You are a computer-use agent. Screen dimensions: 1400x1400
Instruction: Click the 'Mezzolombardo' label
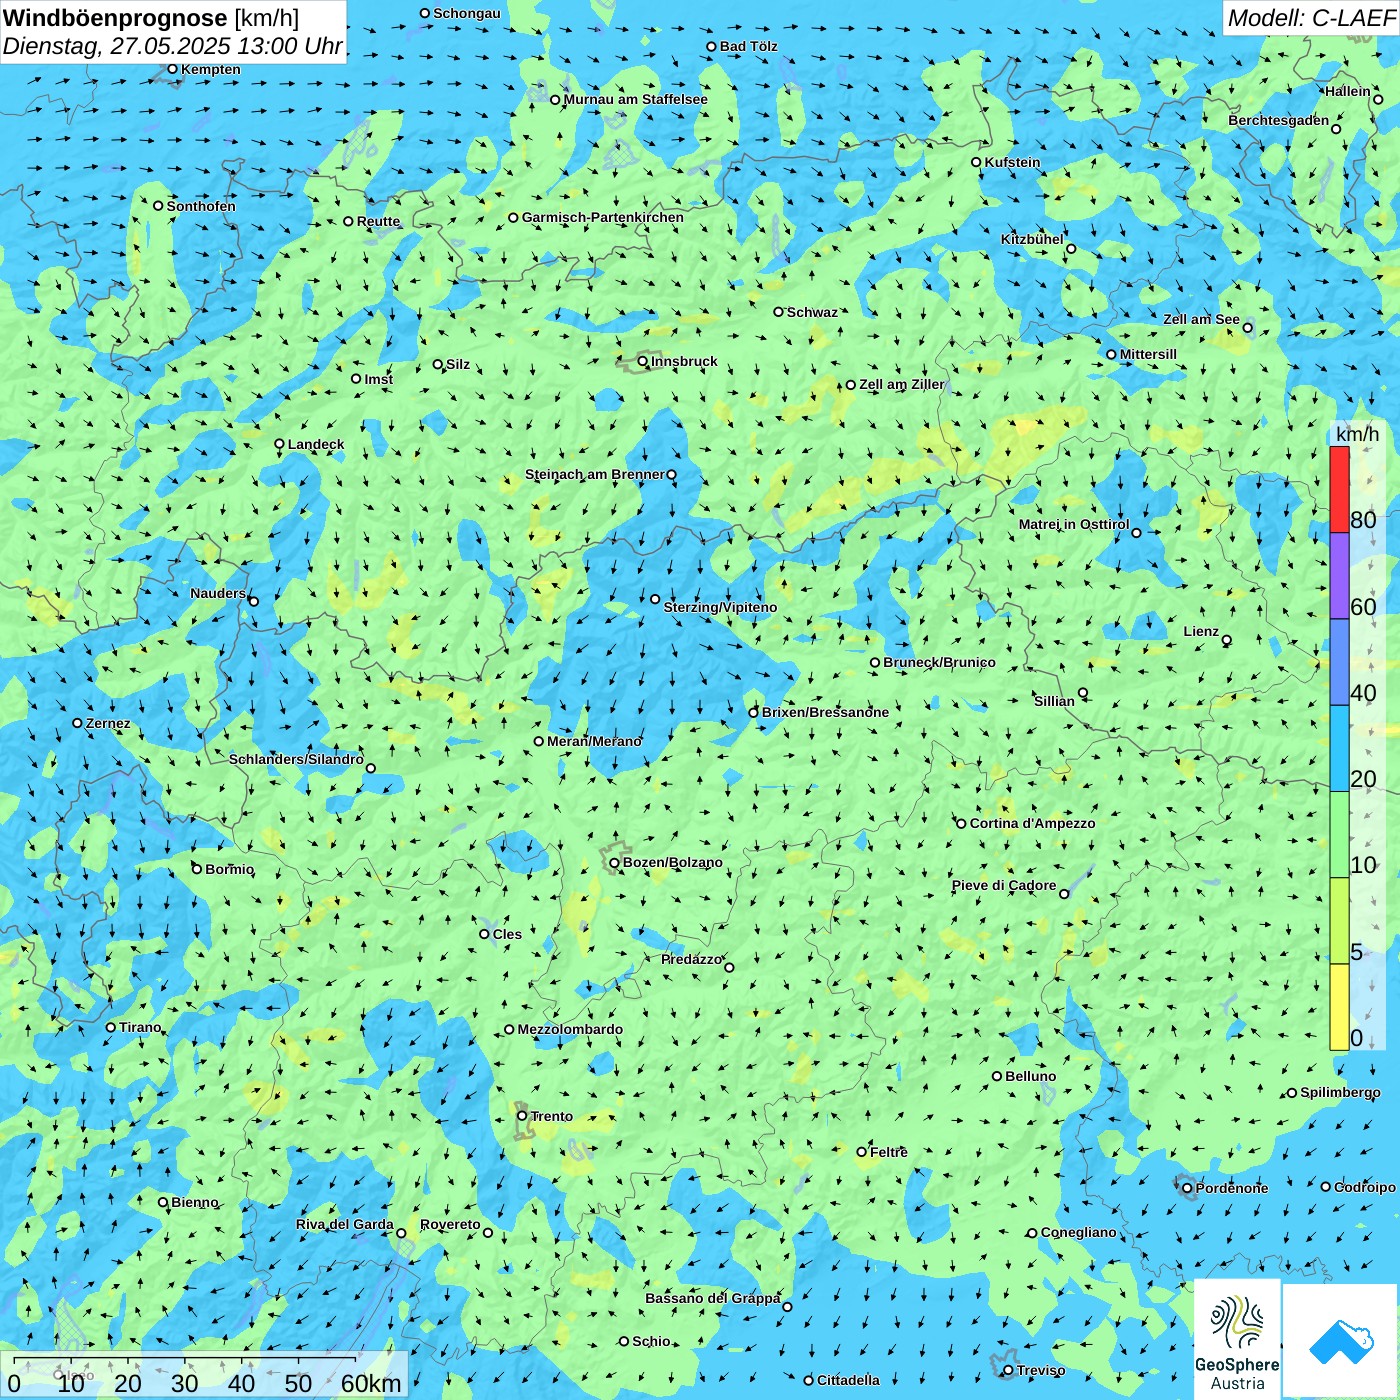click(570, 1029)
